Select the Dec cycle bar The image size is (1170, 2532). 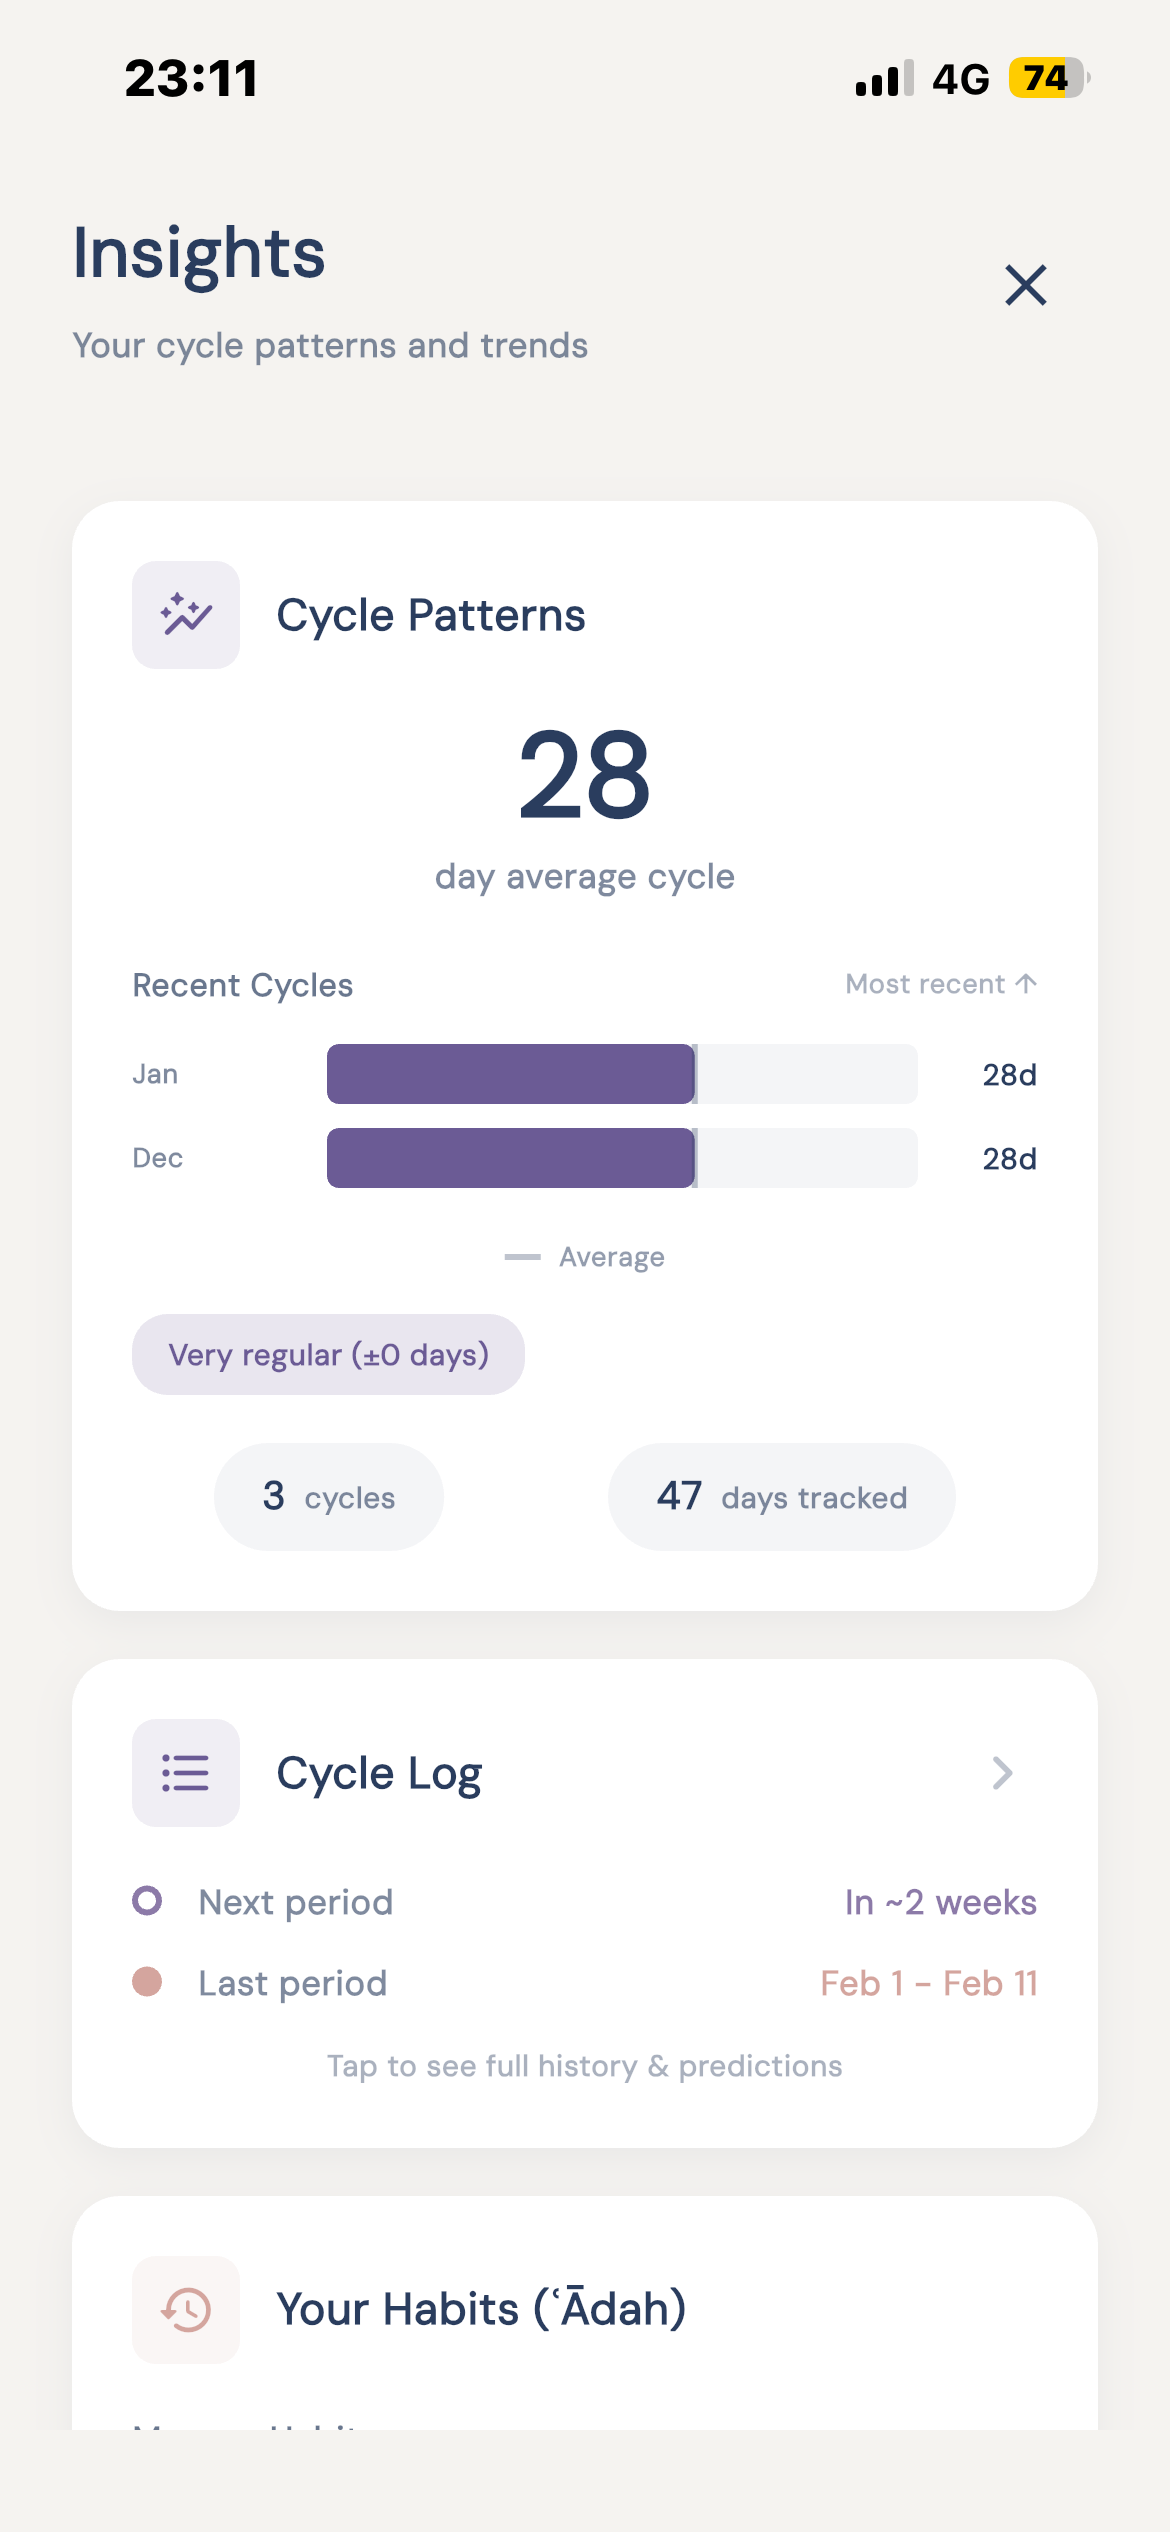621,1158
